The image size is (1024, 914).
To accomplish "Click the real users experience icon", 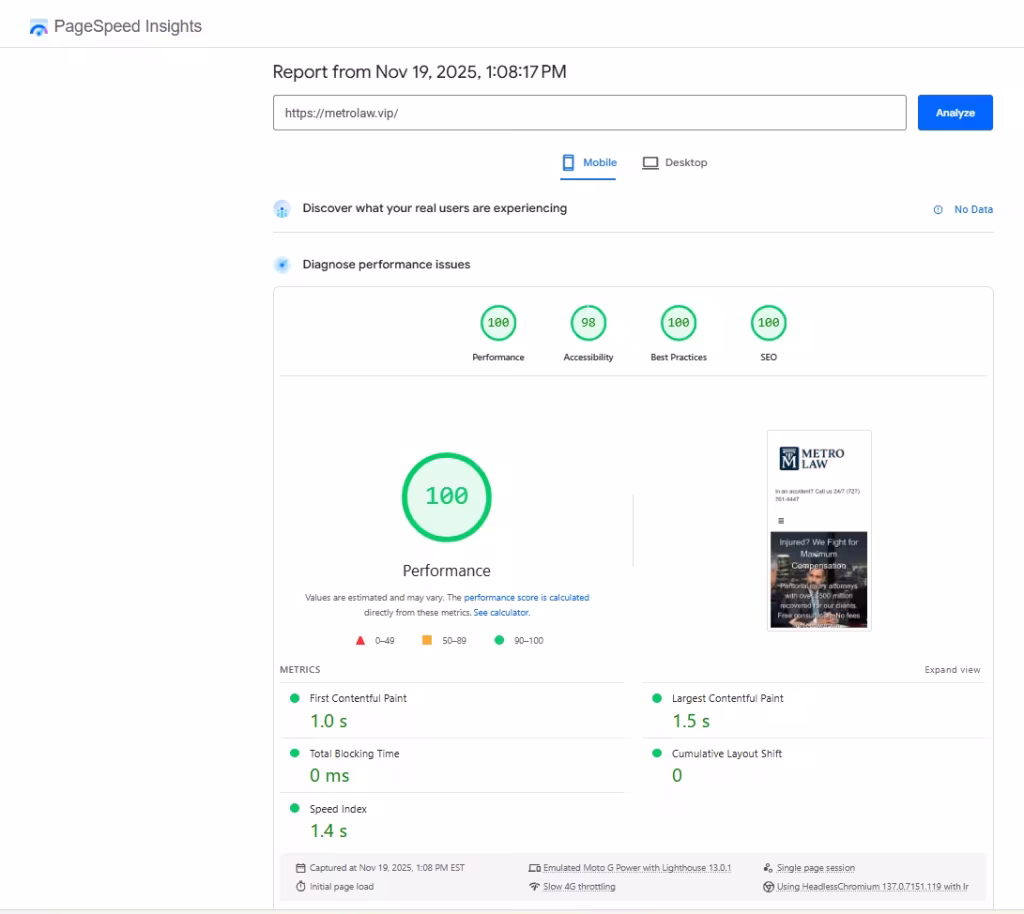I will tap(282, 209).
